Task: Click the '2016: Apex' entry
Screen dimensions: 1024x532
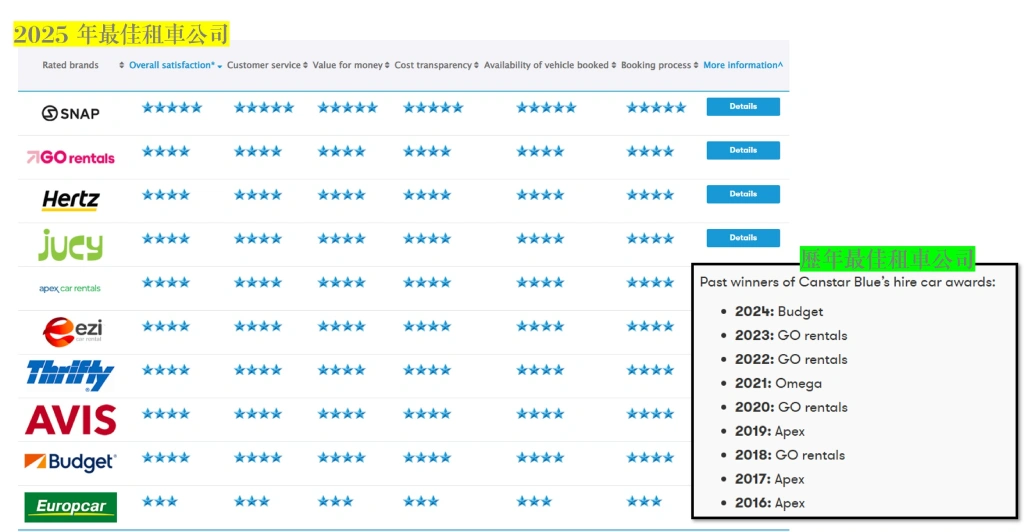Action: [769, 503]
